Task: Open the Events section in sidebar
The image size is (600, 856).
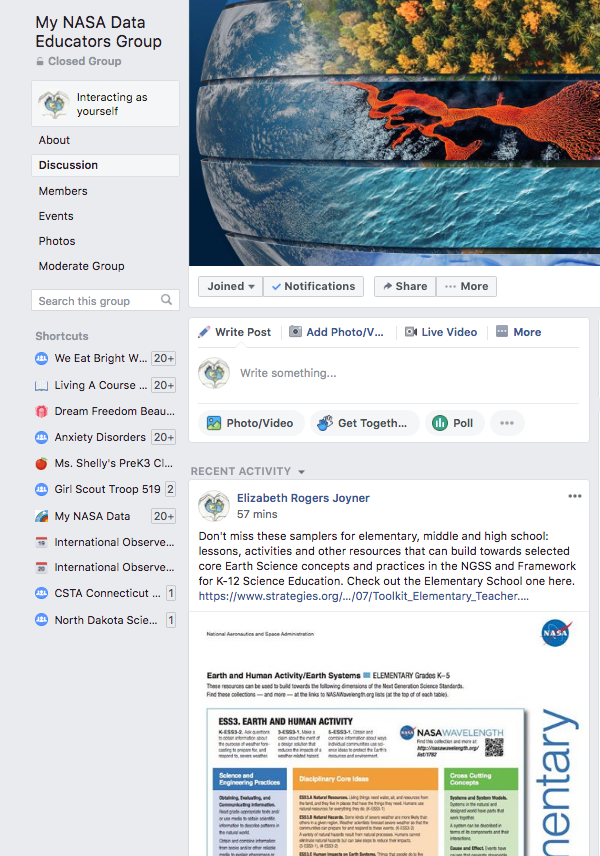Action: (x=56, y=216)
